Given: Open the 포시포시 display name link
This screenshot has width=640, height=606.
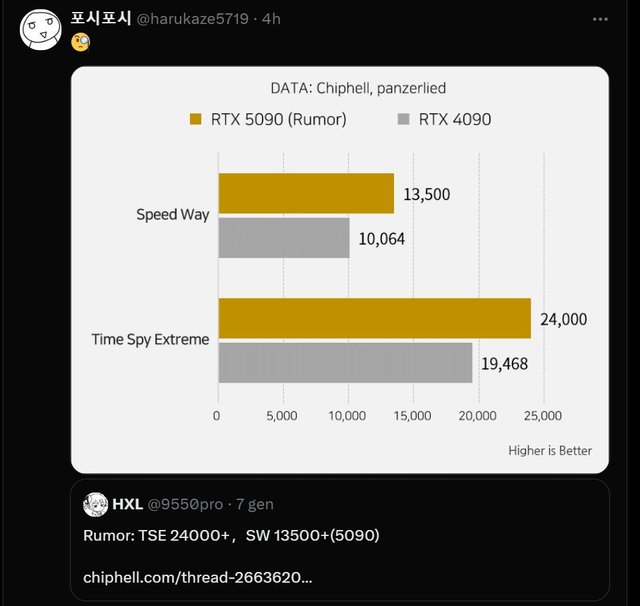Looking at the screenshot, I should tap(101, 19).
